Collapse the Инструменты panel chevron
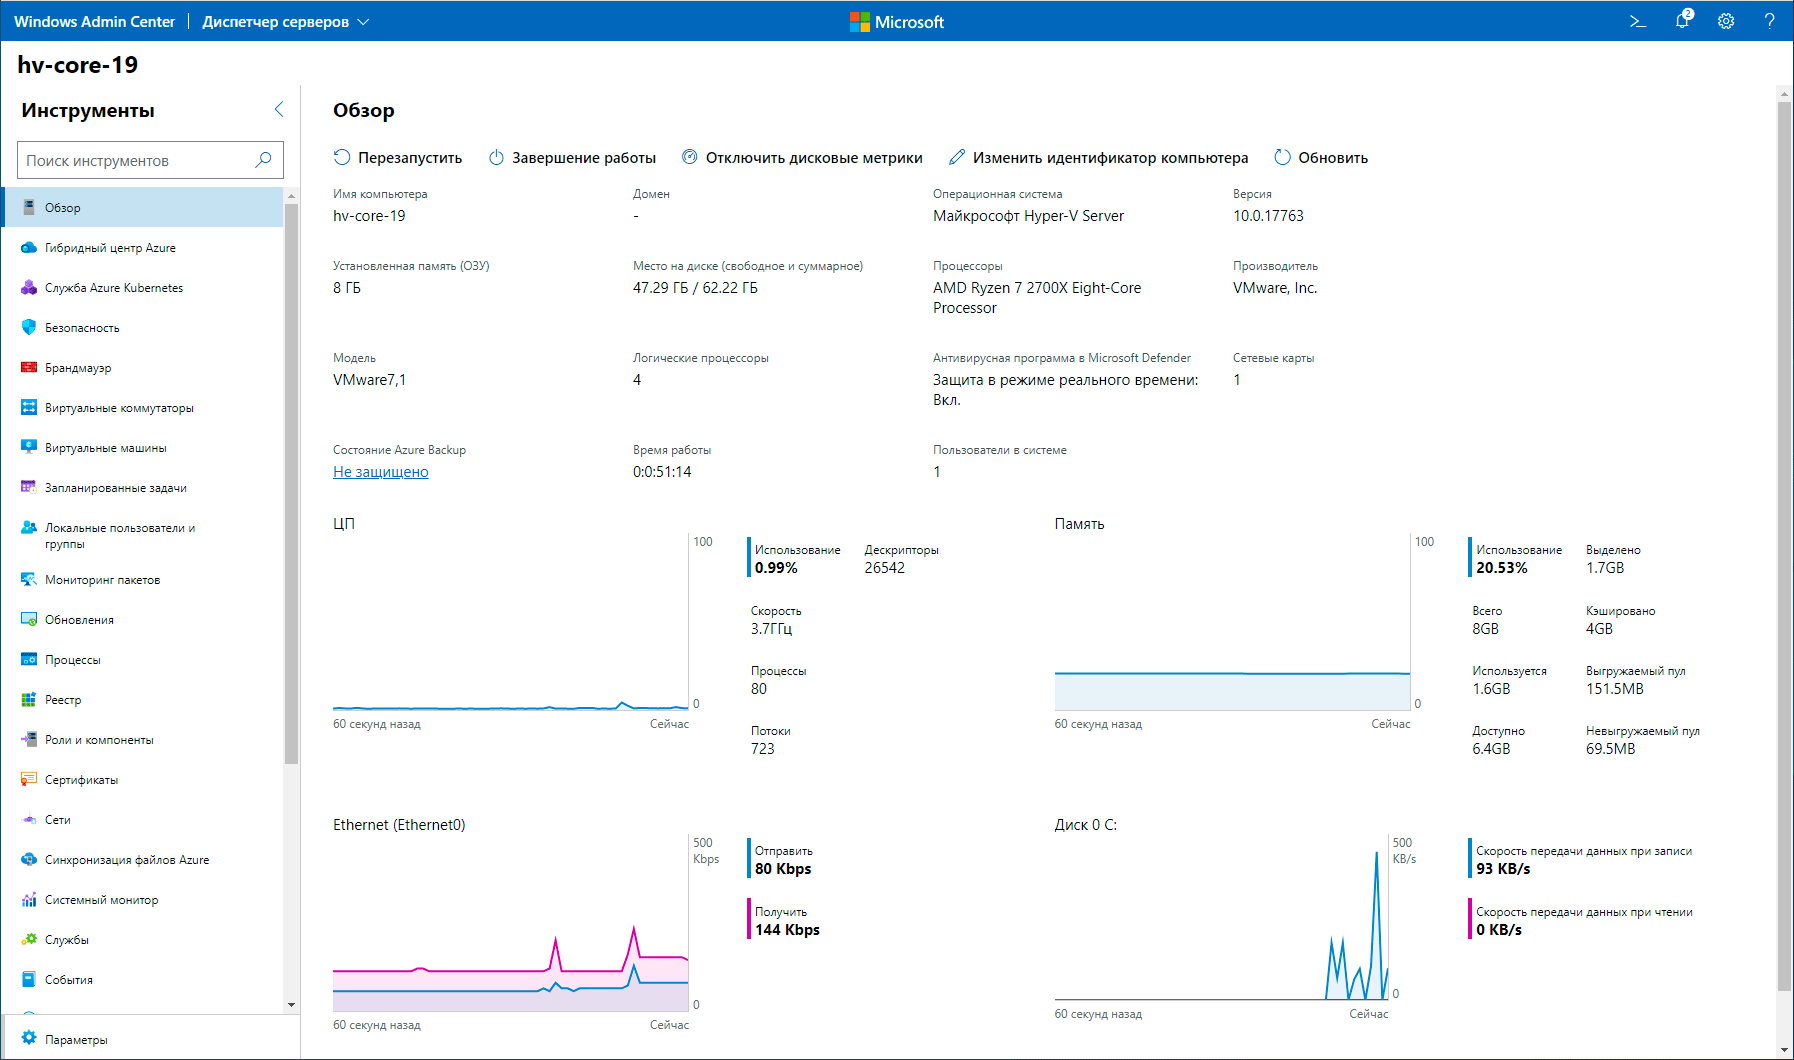This screenshot has height=1060, width=1794. [x=279, y=110]
